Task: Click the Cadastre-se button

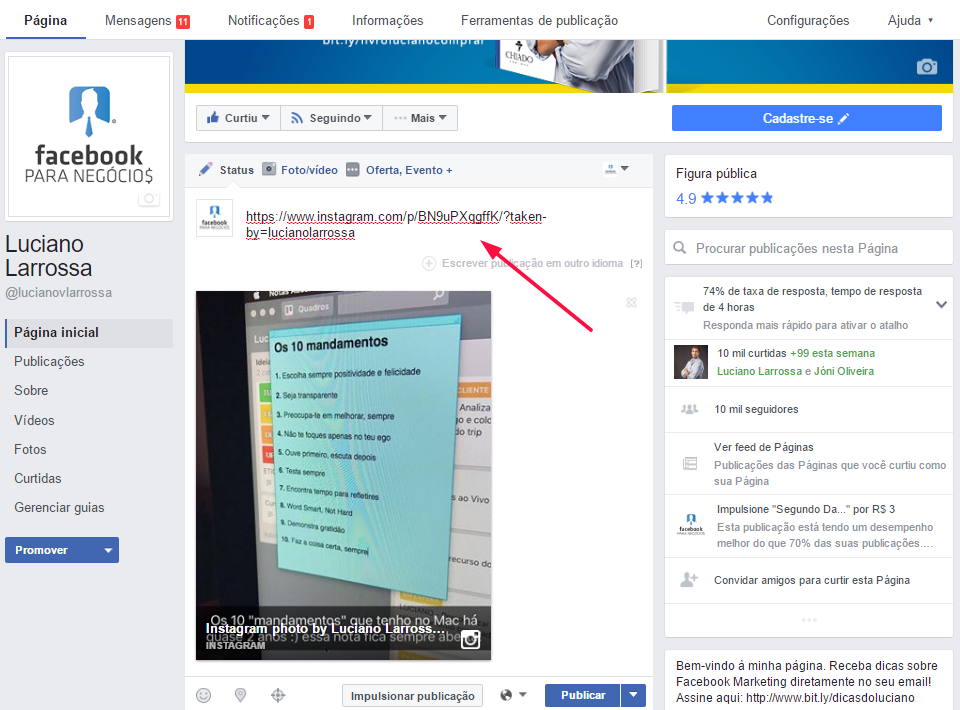Action: click(806, 118)
